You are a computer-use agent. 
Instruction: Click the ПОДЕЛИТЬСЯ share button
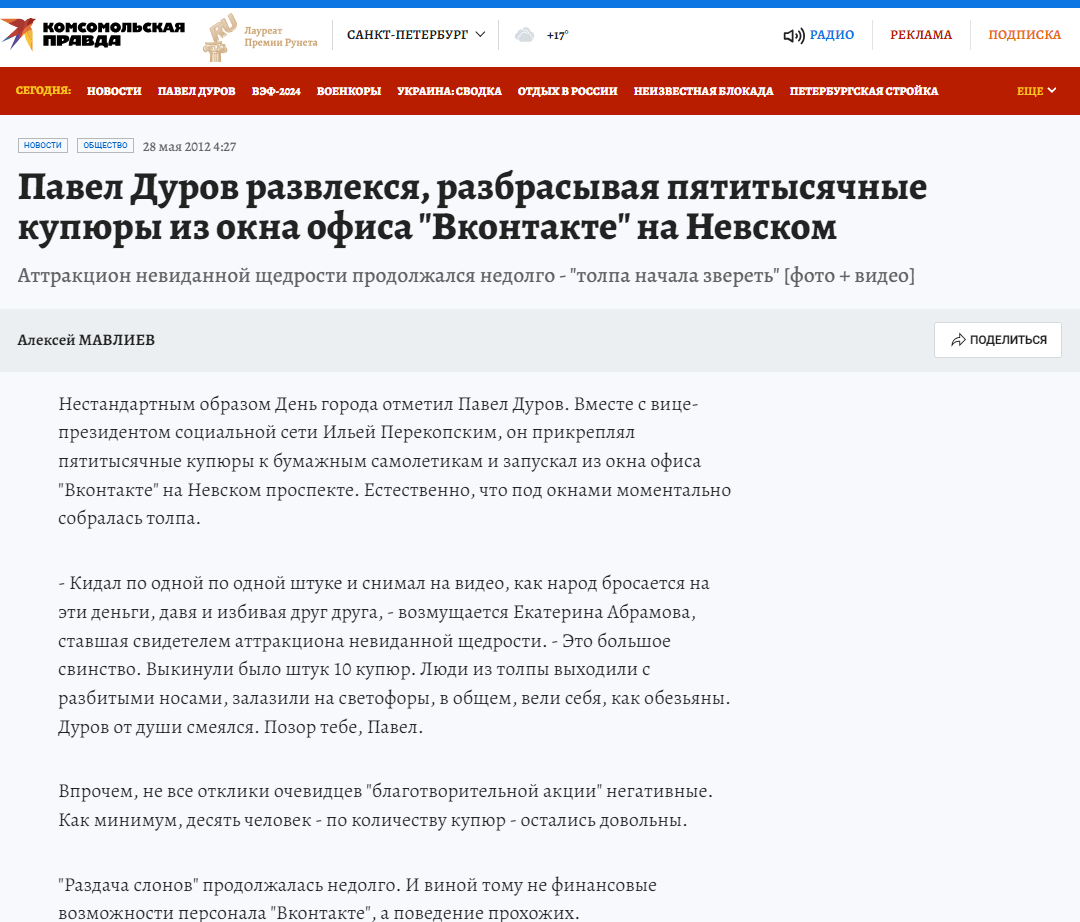pos(997,340)
